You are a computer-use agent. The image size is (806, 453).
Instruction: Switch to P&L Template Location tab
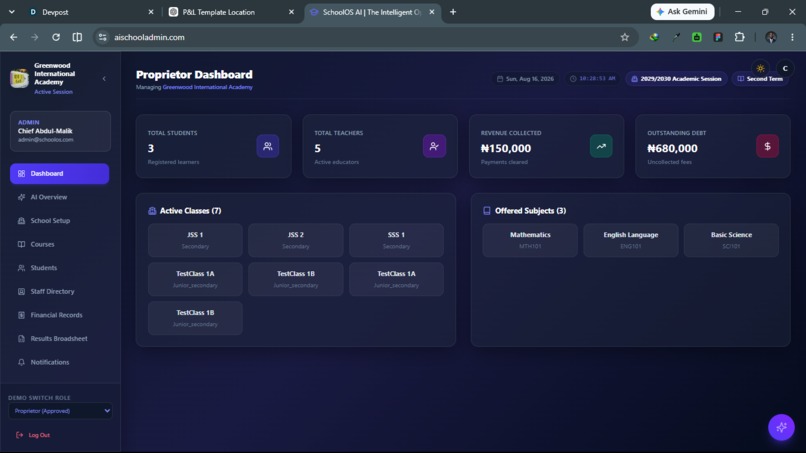pyautogui.click(x=231, y=12)
